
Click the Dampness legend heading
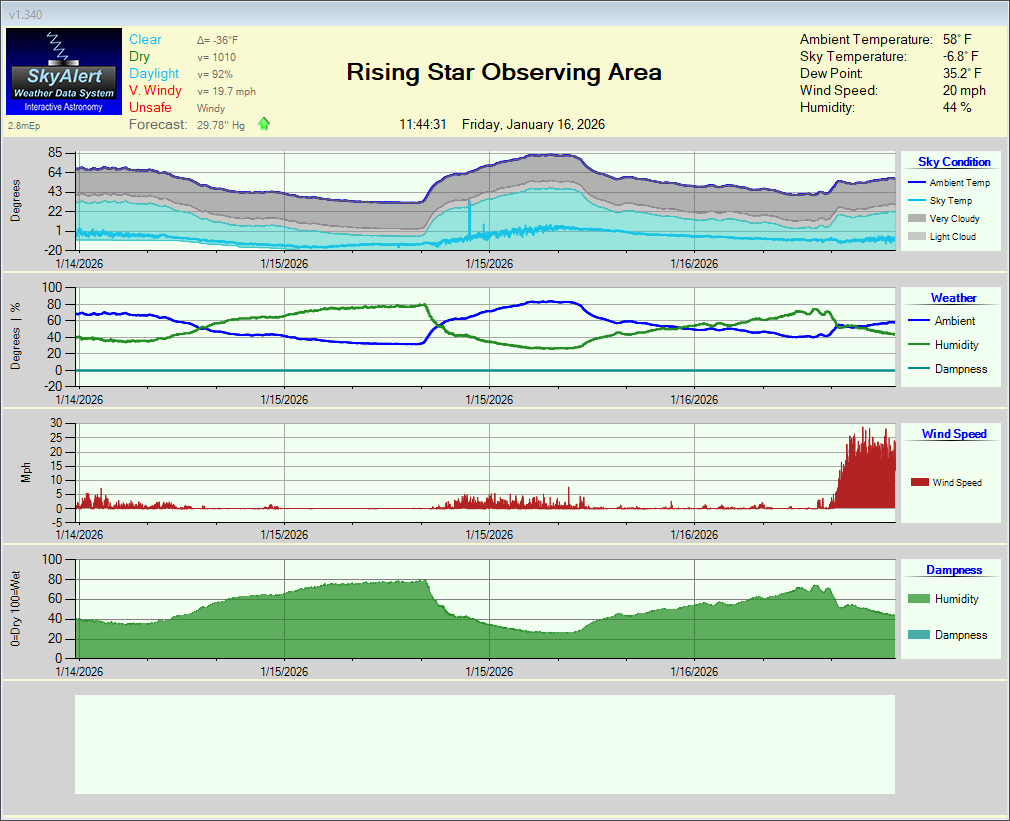coord(953,570)
